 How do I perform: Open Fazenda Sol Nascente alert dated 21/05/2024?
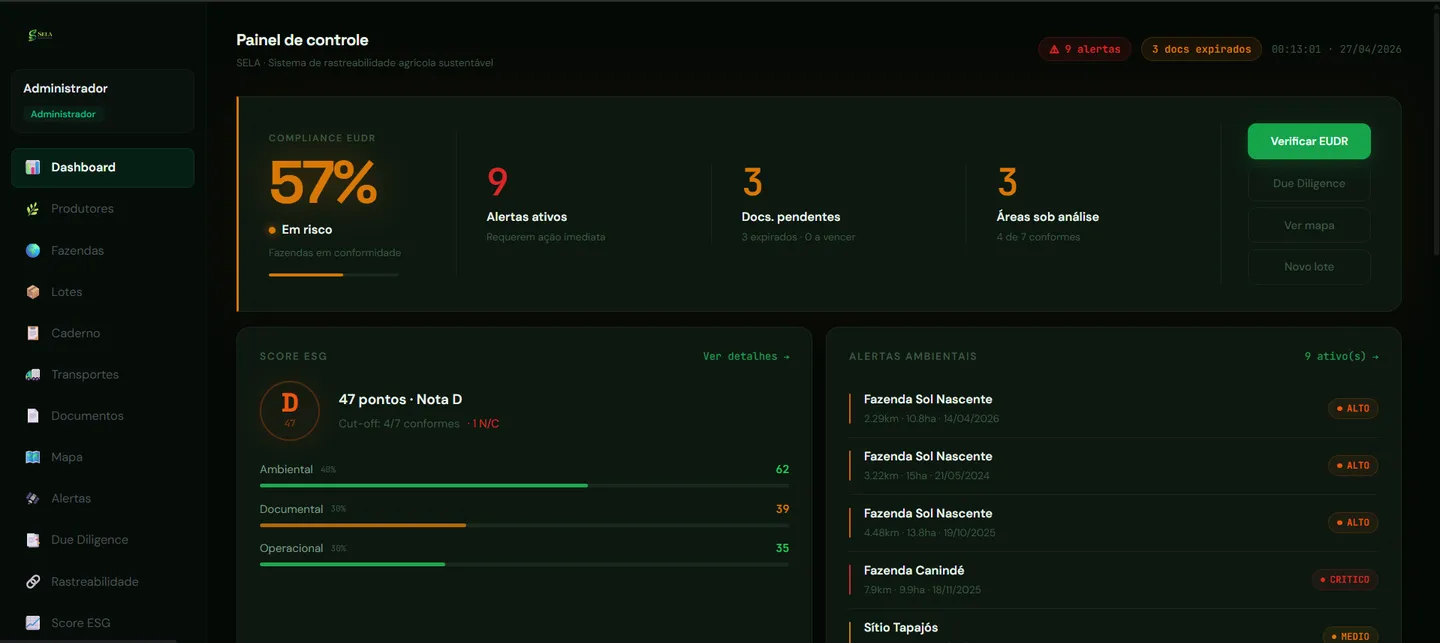1113,465
